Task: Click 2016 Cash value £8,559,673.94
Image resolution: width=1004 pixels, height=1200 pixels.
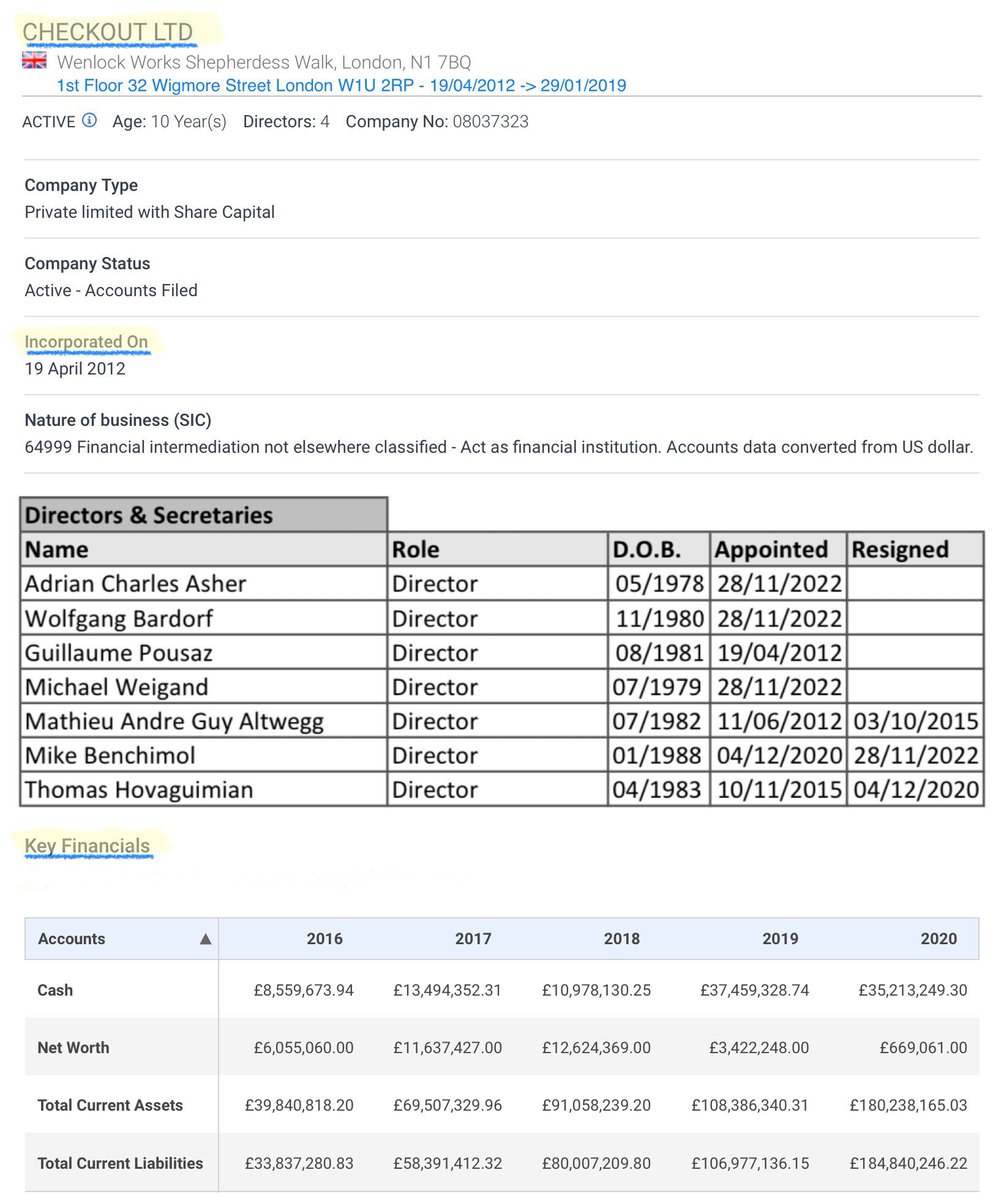Action: tap(304, 991)
